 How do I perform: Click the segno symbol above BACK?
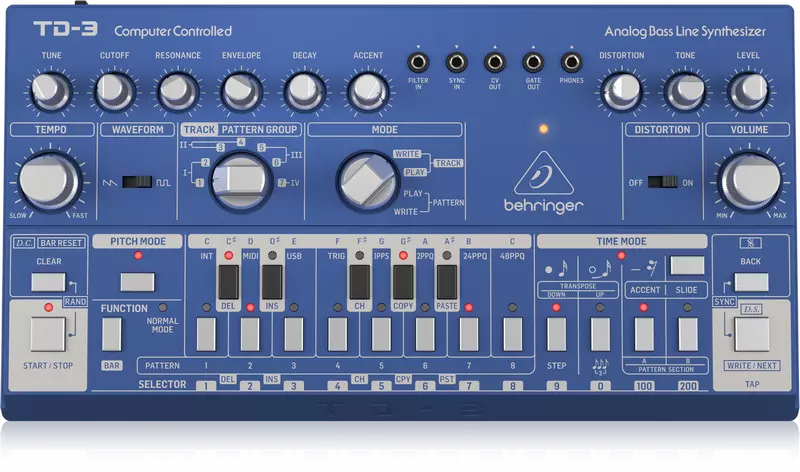pos(750,243)
